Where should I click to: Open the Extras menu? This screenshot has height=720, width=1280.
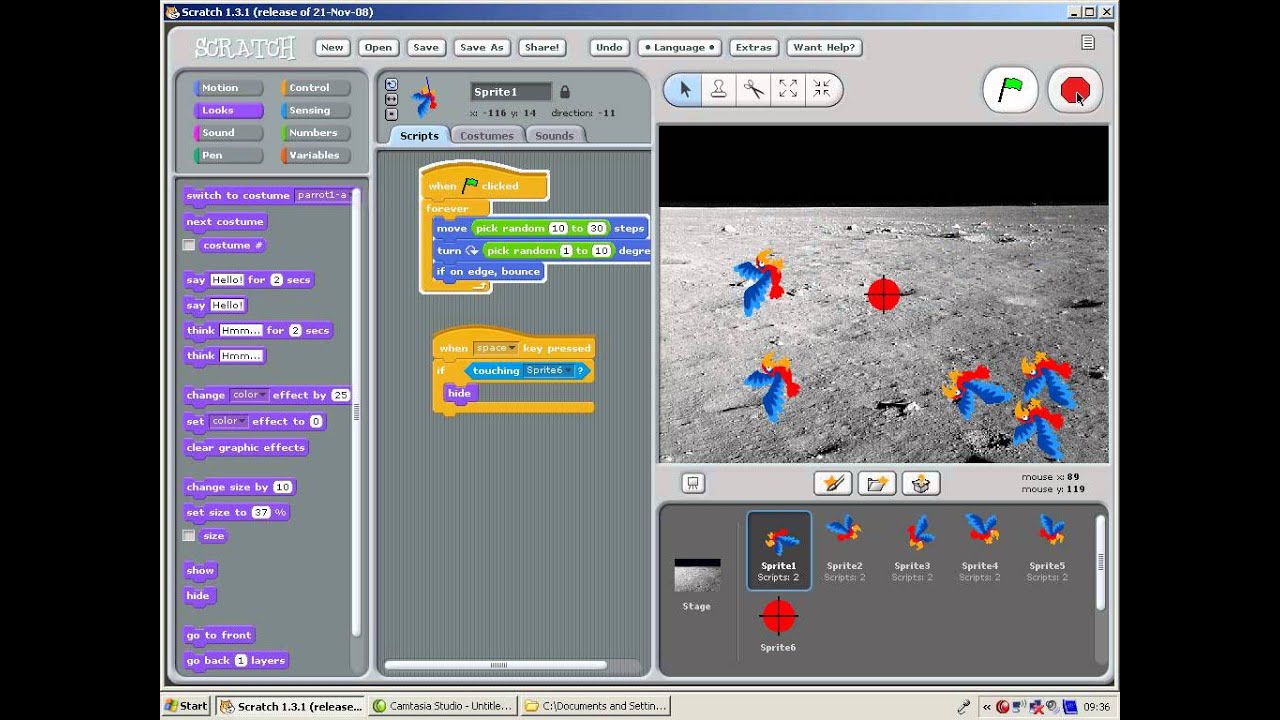(x=754, y=47)
